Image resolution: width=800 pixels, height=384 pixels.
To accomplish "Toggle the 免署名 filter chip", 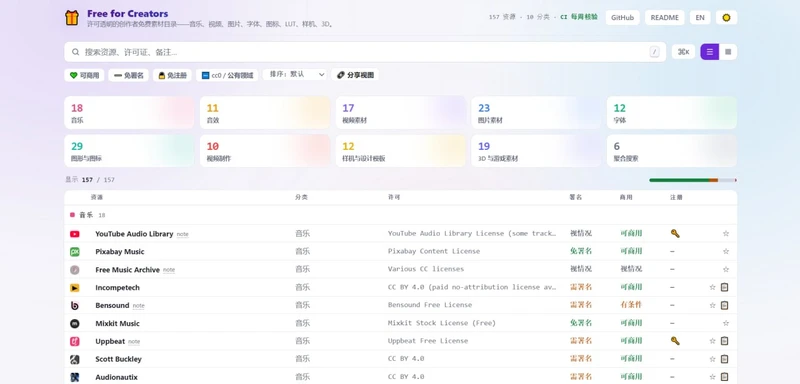I will pyautogui.click(x=129, y=75).
